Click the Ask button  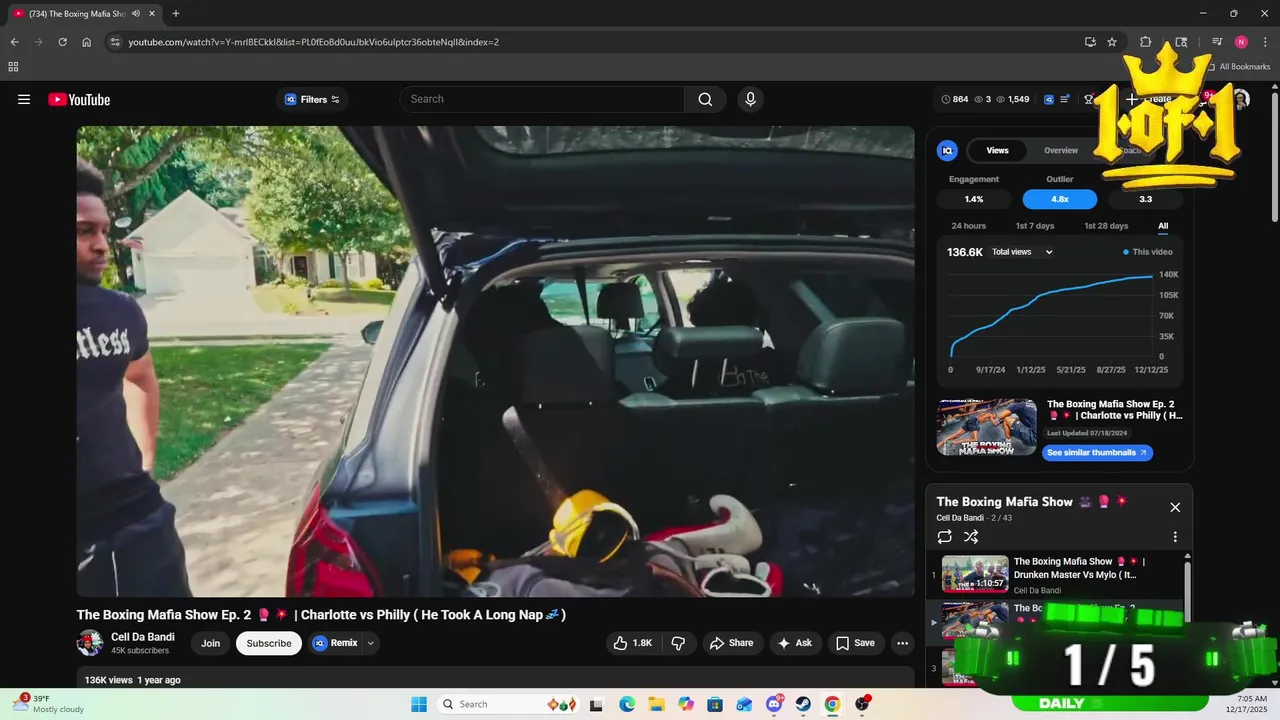pyautogui.click(x=794, y=643)
